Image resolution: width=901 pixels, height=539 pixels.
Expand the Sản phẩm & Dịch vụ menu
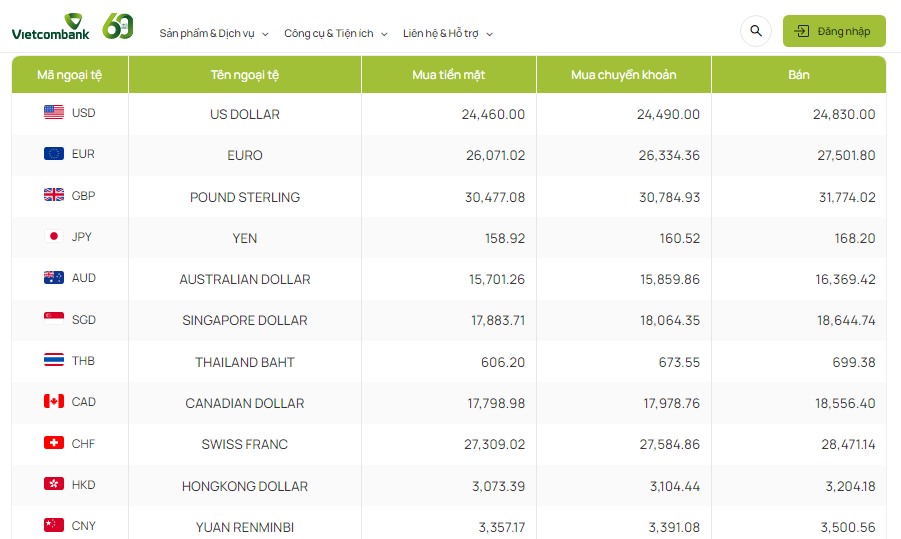click(214, 33)
